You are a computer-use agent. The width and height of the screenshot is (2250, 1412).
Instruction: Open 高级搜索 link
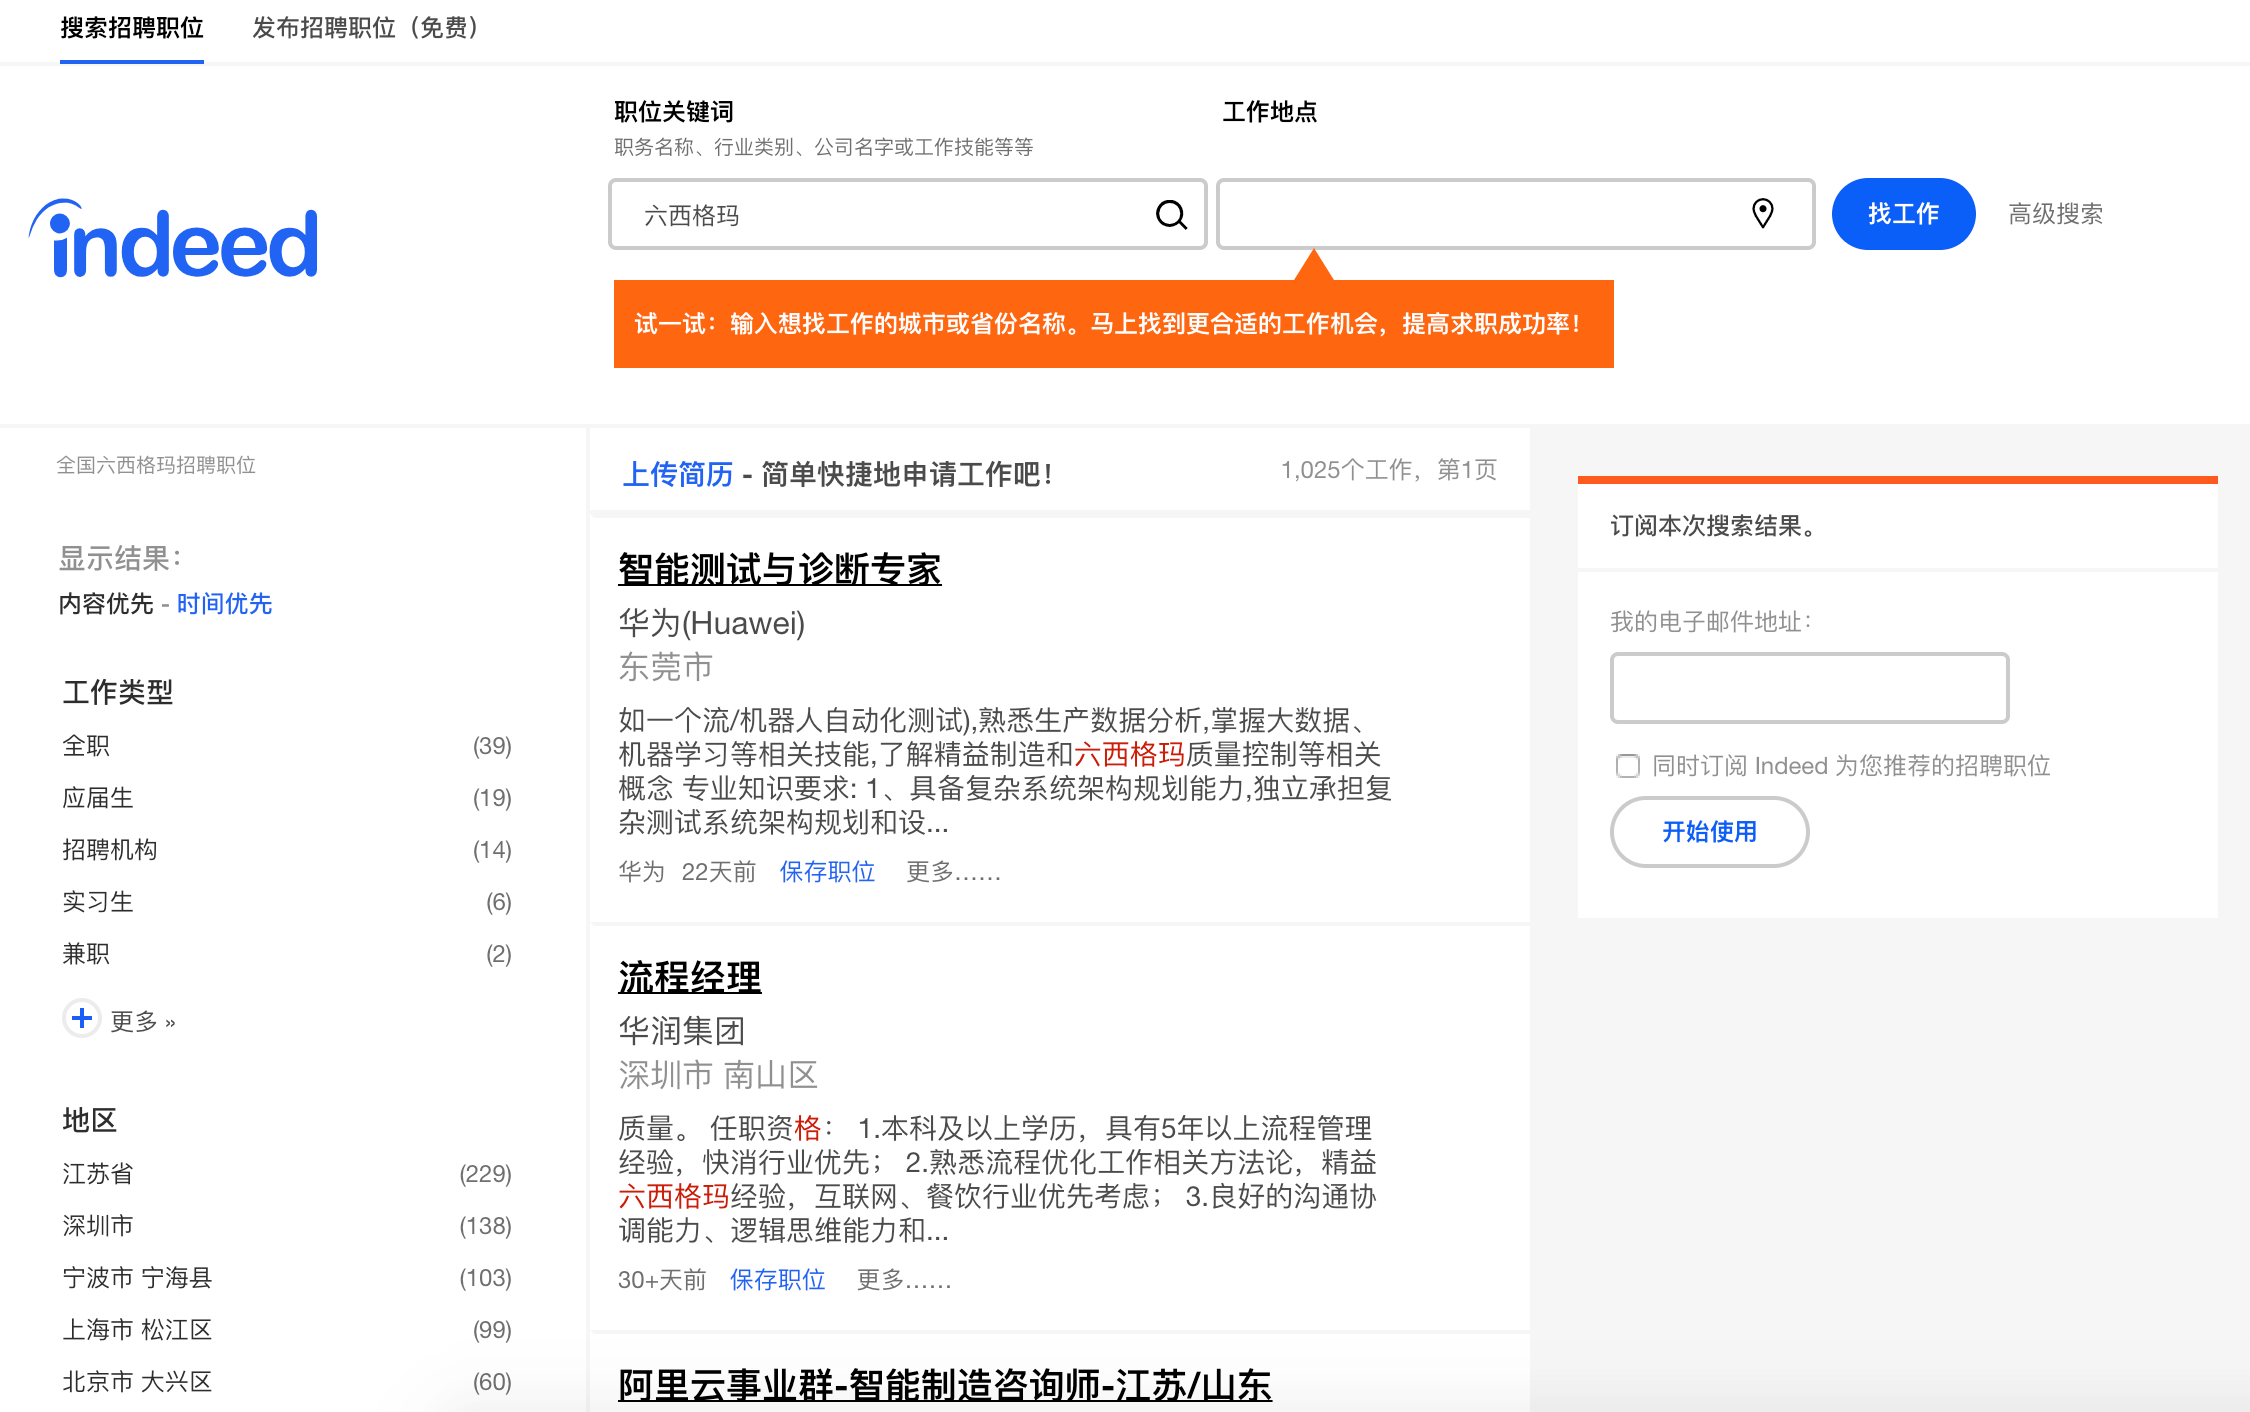pos(2055,214)
